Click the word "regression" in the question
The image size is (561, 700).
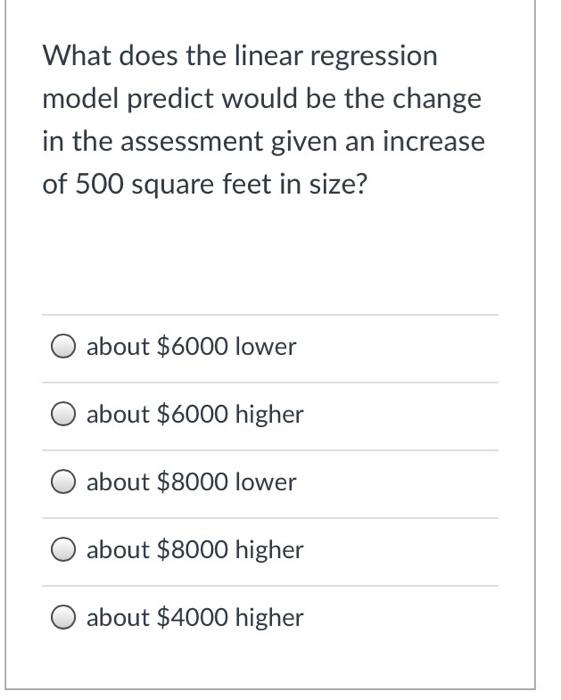point(374,58)
